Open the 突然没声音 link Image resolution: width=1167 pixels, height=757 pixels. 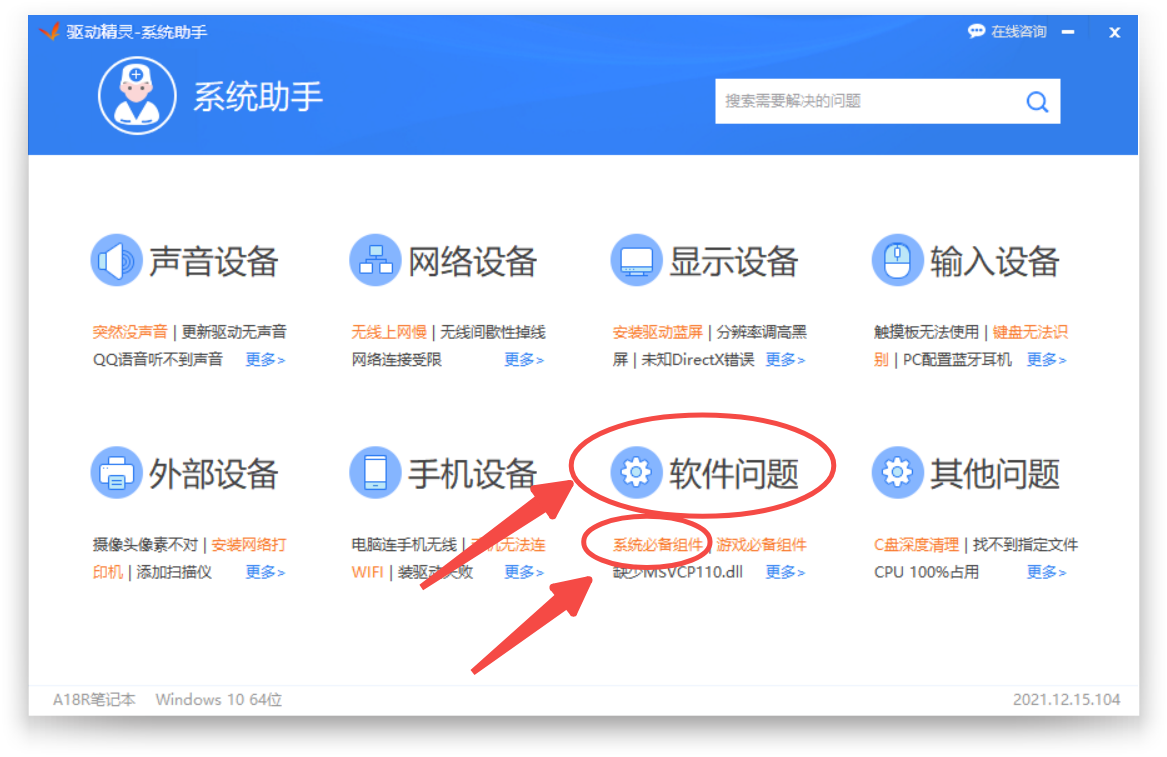[130, 332]
